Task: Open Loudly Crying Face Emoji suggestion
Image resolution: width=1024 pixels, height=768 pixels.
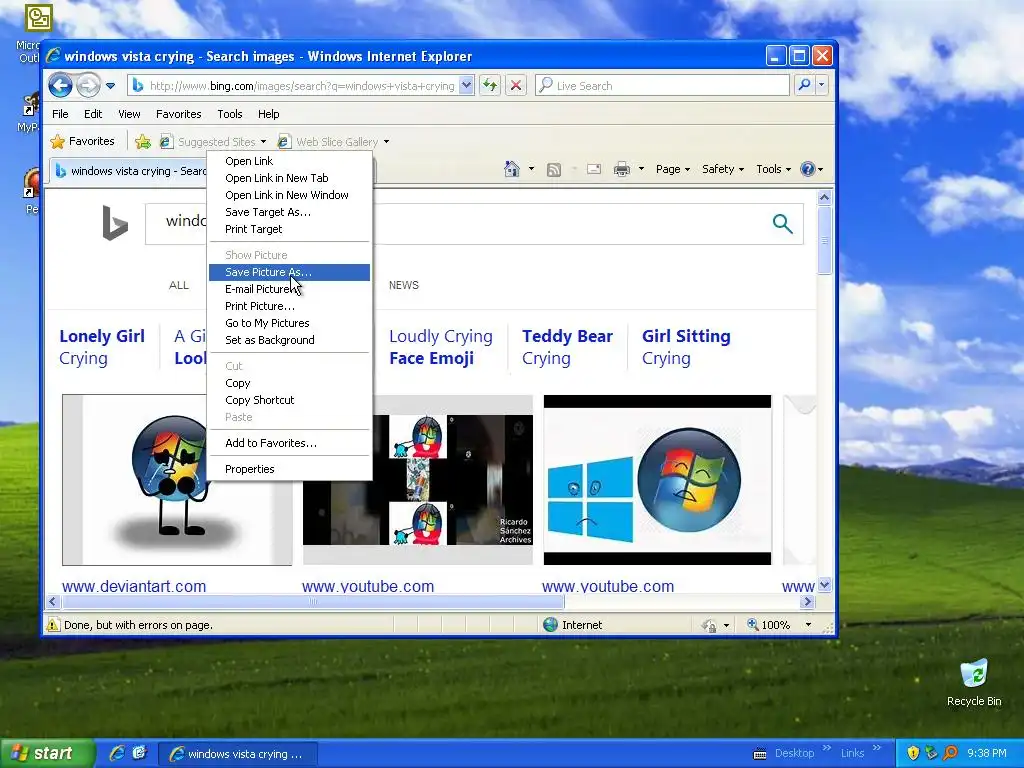Action: pyautogui.click(x=441, y=347)
